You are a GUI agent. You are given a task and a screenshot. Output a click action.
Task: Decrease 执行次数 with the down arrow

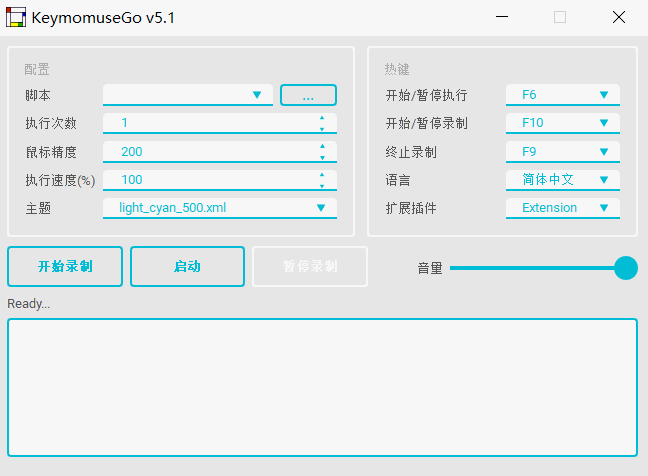pyautogui.click(x=322, y=129)
